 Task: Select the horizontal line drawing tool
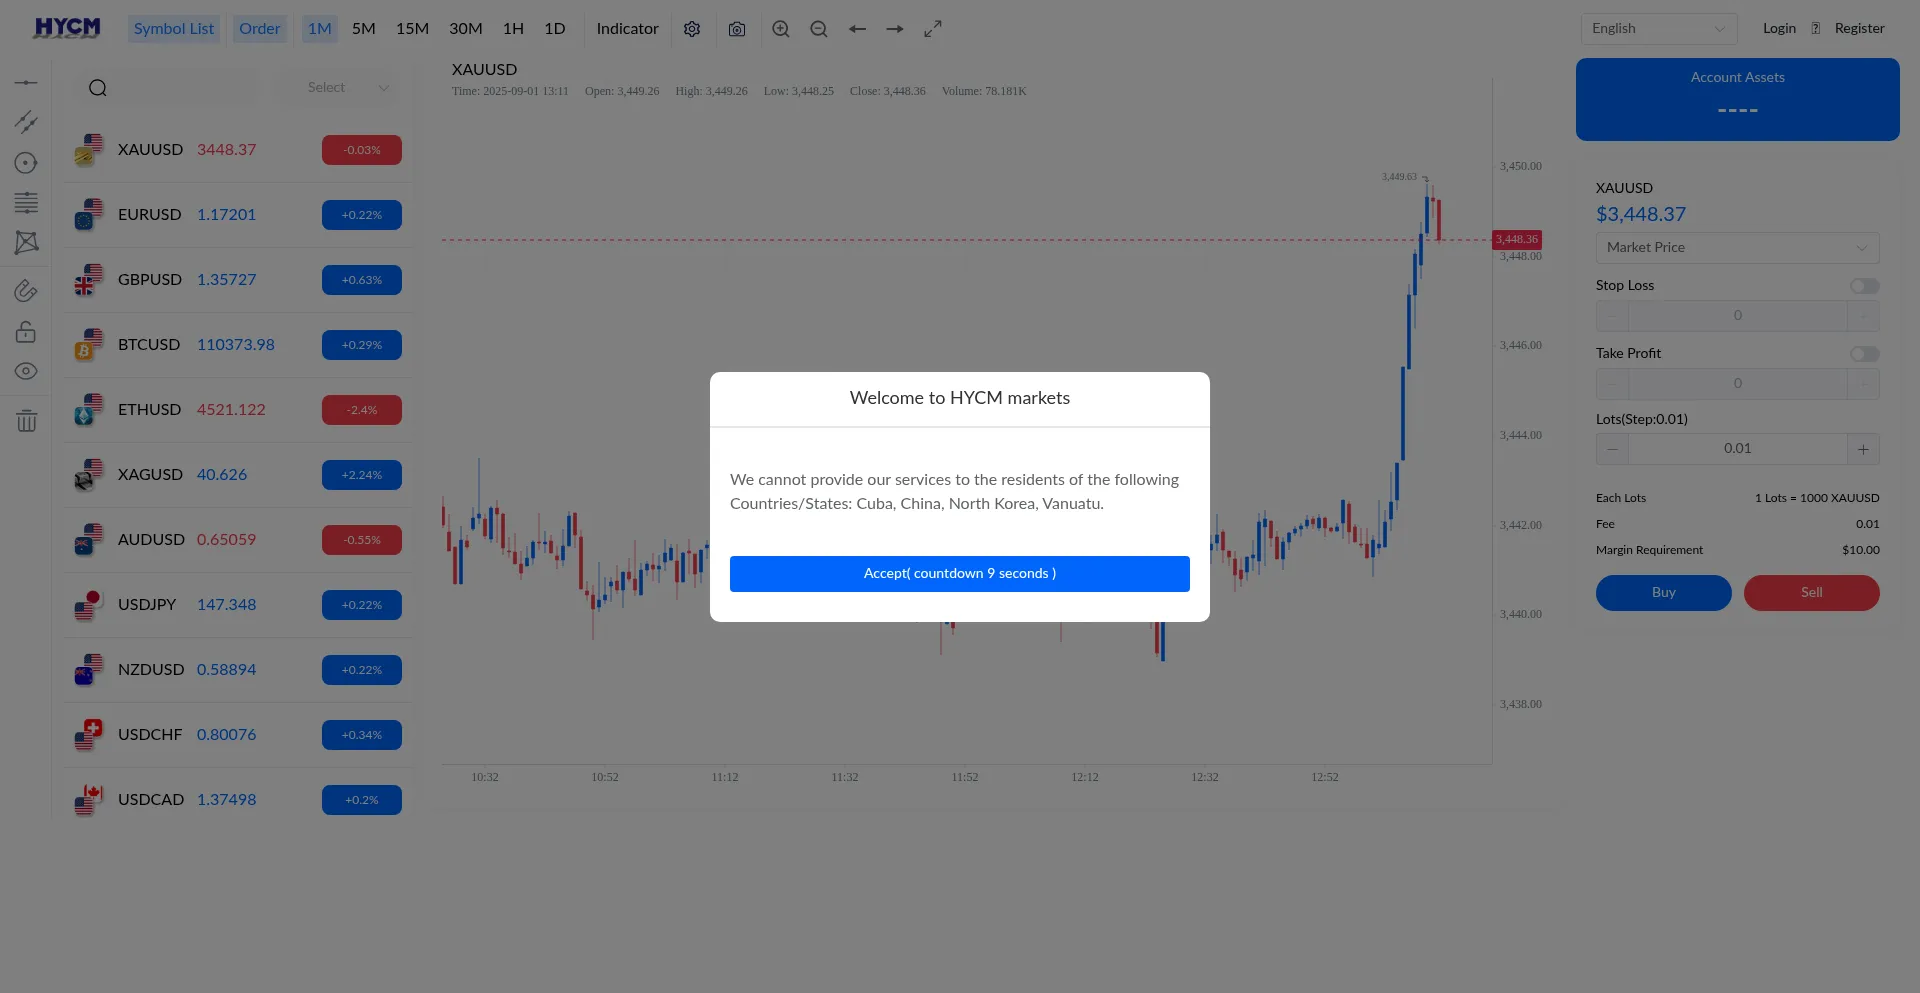coord(26,82)
